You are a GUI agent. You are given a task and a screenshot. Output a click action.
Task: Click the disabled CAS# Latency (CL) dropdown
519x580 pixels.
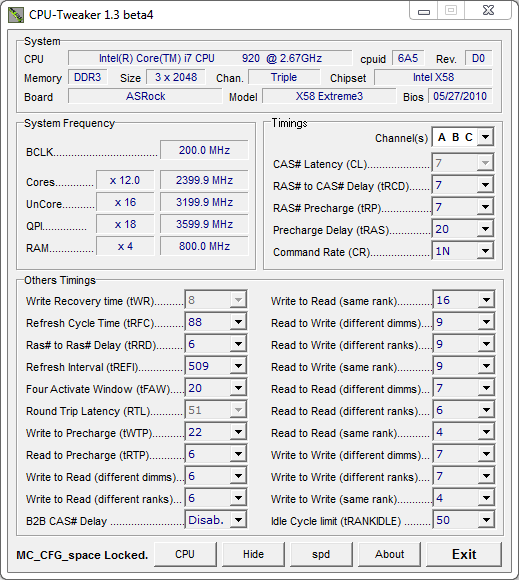pos(462,163)
